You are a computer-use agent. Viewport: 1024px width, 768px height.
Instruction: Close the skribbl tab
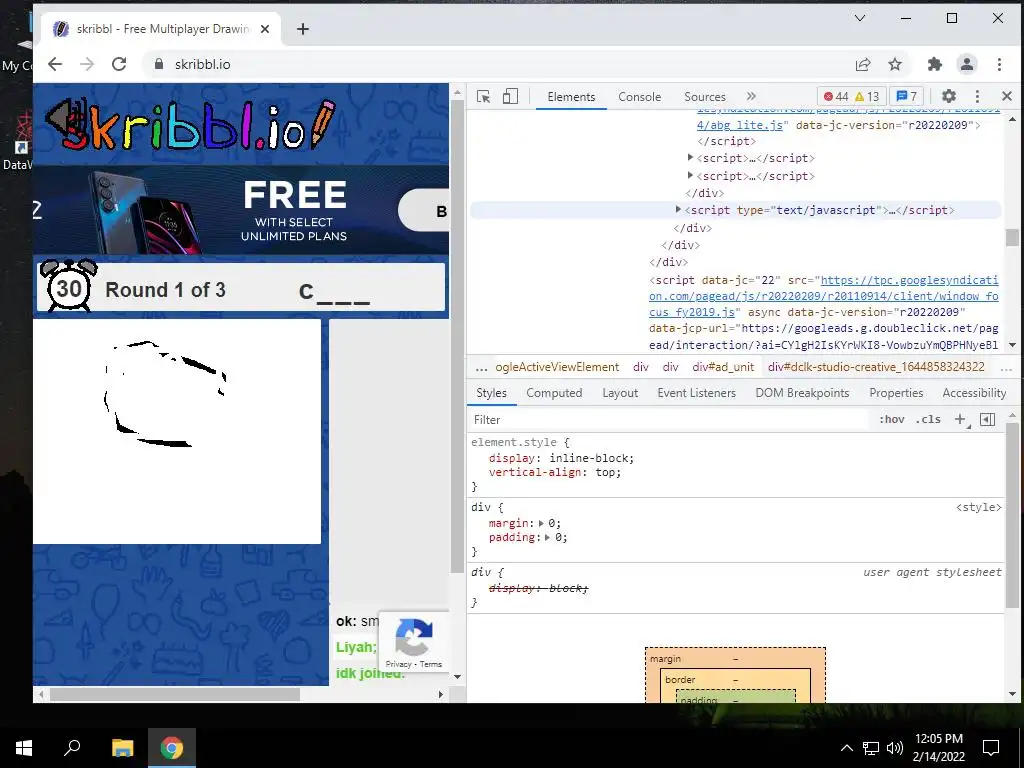click(264, 29)
